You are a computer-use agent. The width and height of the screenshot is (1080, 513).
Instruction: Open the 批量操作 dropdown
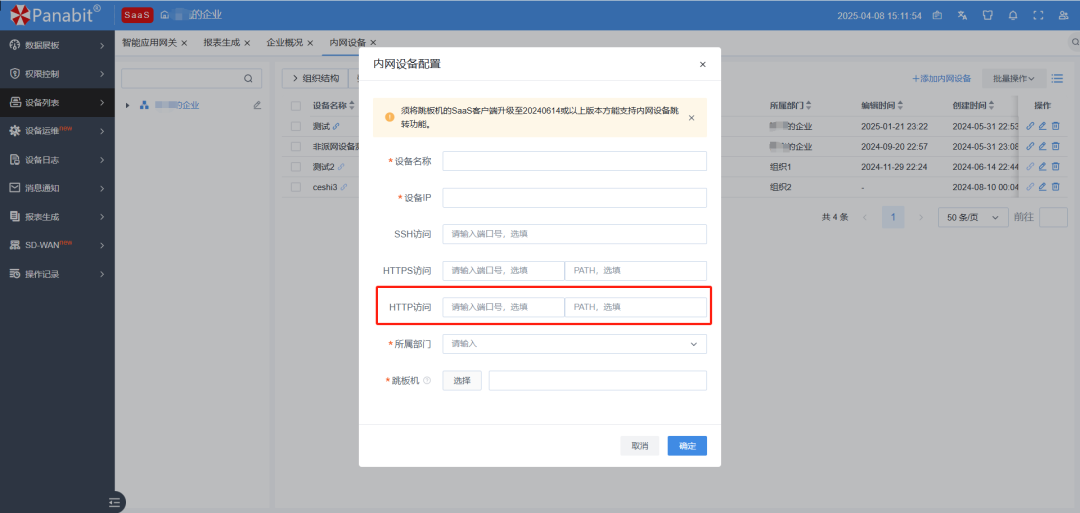pyautogui.click(x=1014, y=78)
